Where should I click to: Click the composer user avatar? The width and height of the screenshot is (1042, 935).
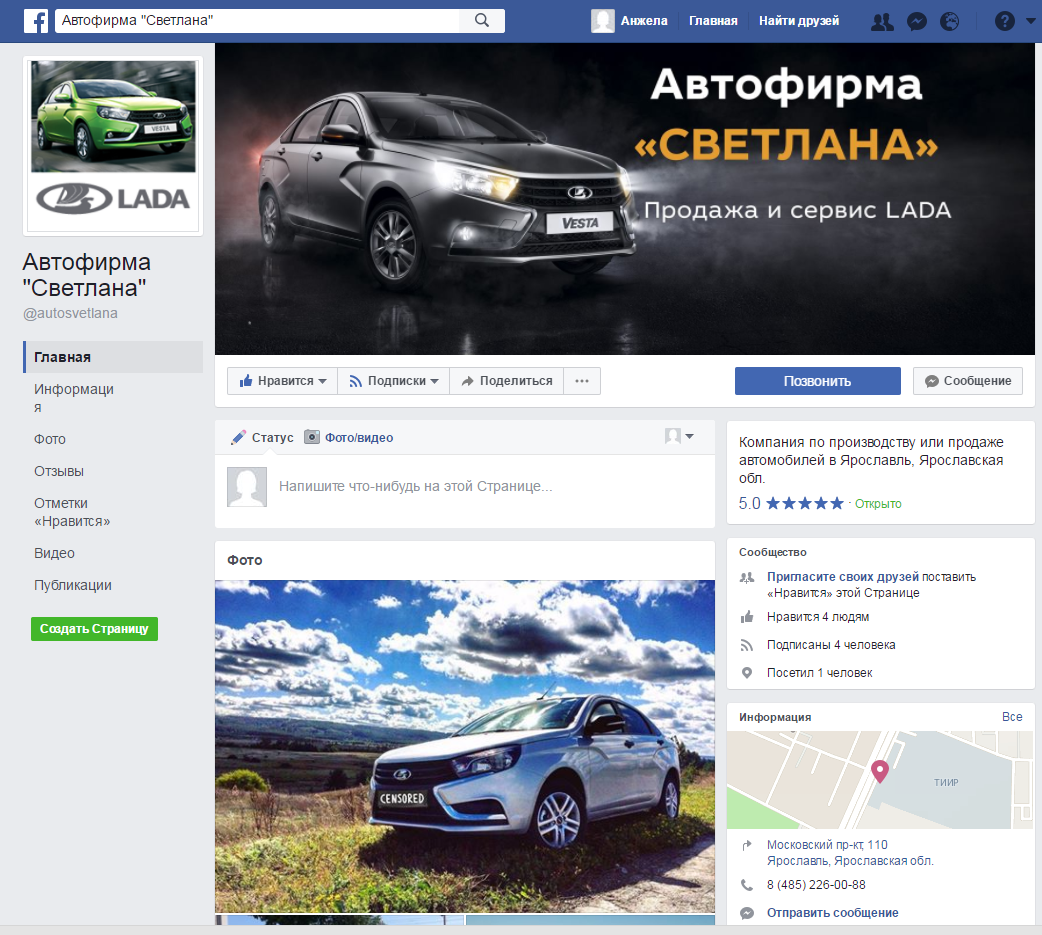click(247, 486)
